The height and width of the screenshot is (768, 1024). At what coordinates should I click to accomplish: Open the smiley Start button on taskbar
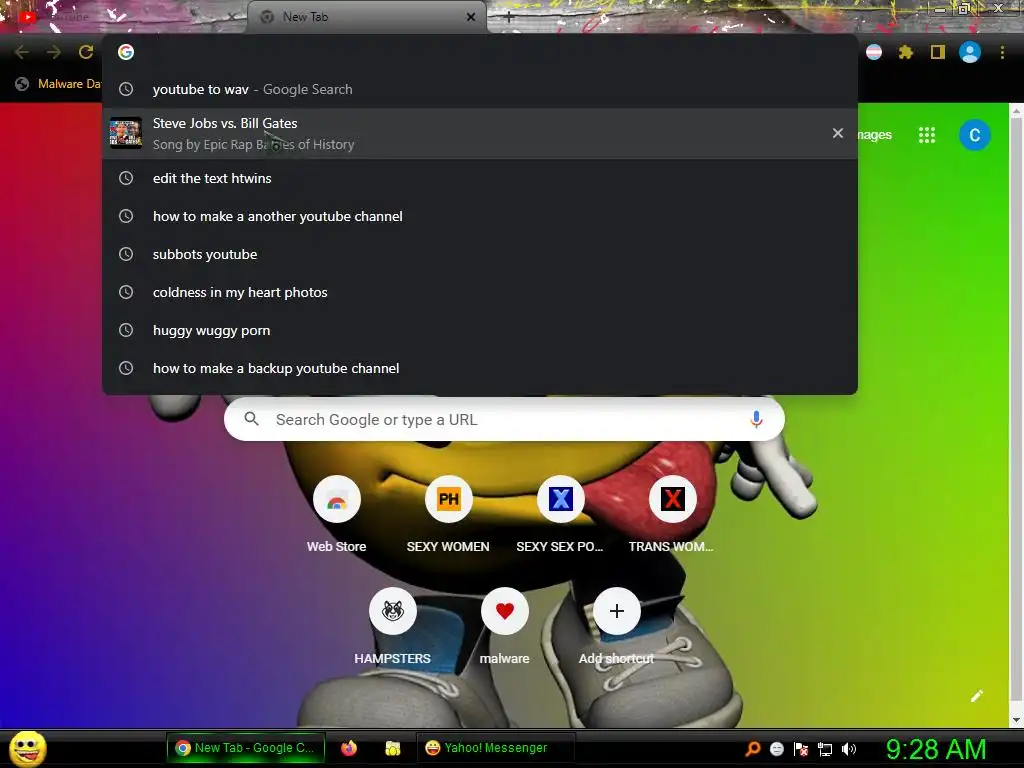[27, 748]
